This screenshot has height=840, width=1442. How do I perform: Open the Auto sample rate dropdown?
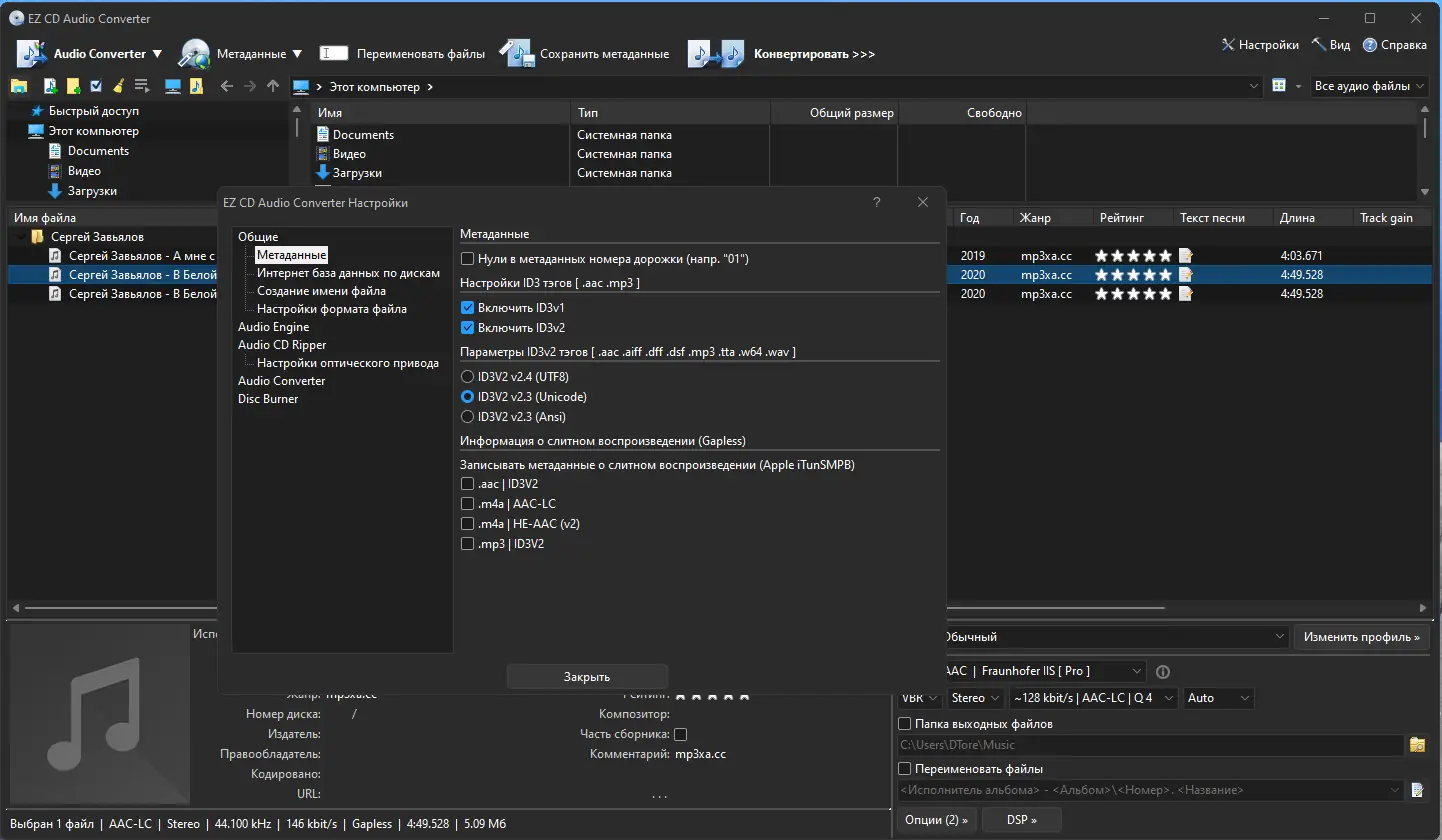pyautogui.click(x=1219, y=698)
